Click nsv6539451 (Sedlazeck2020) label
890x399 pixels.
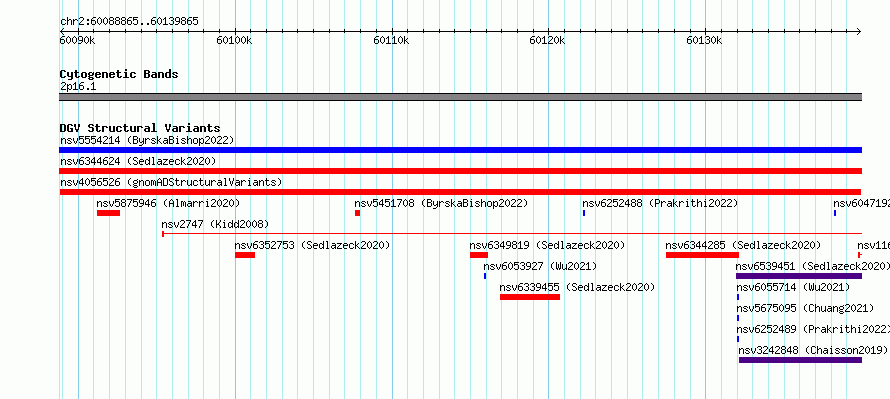[x=813, y=266]
